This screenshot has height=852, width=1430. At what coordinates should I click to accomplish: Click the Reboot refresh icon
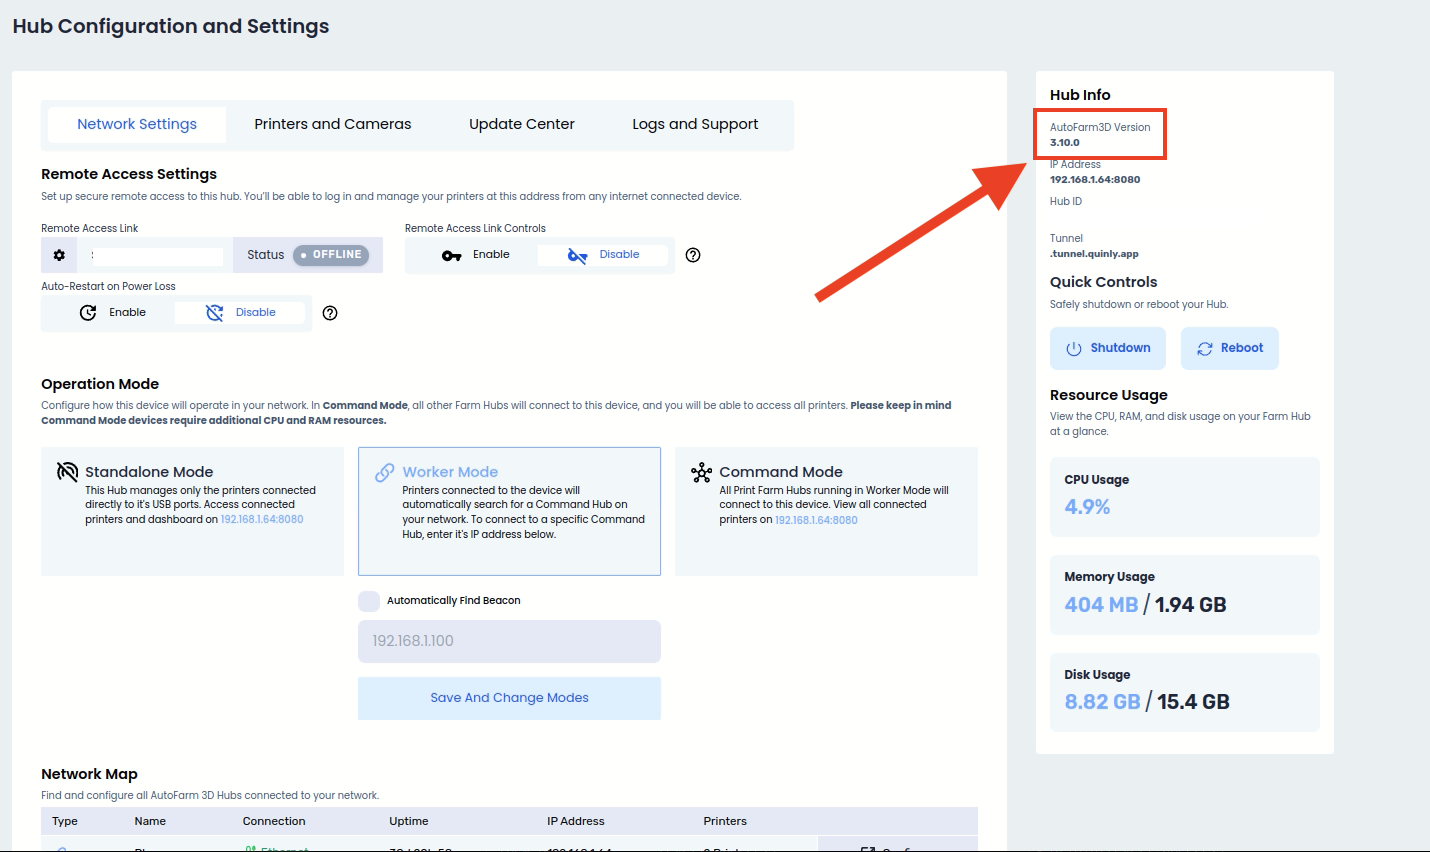tap(1204, 349)
